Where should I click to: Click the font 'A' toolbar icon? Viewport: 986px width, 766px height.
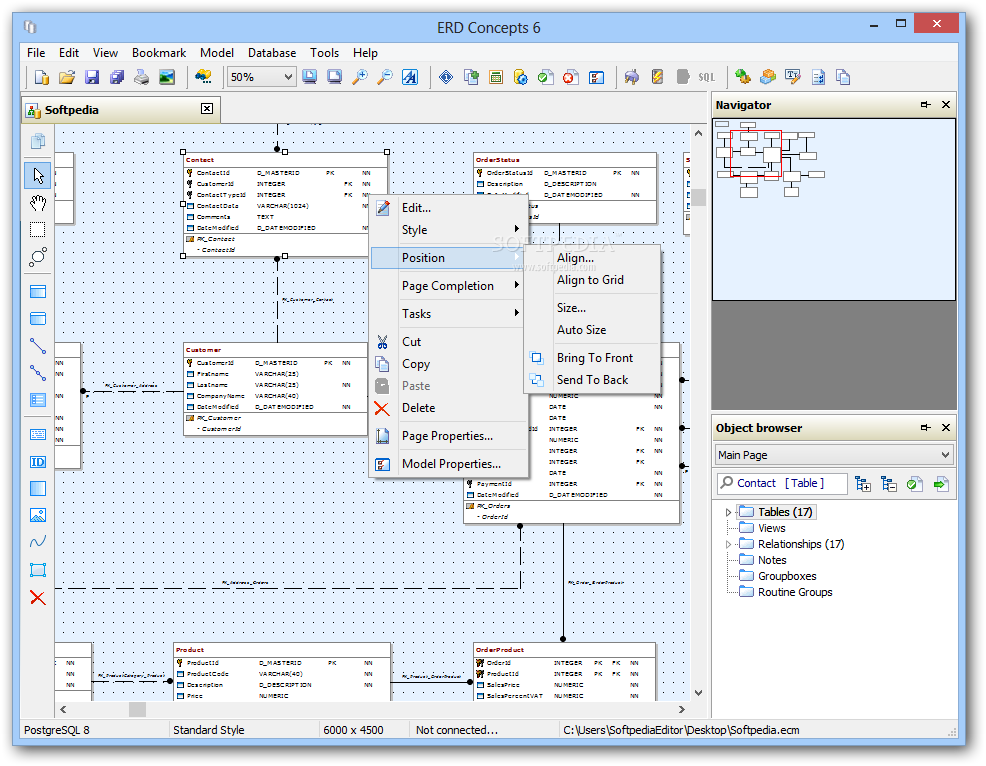(x=410, y=77)
